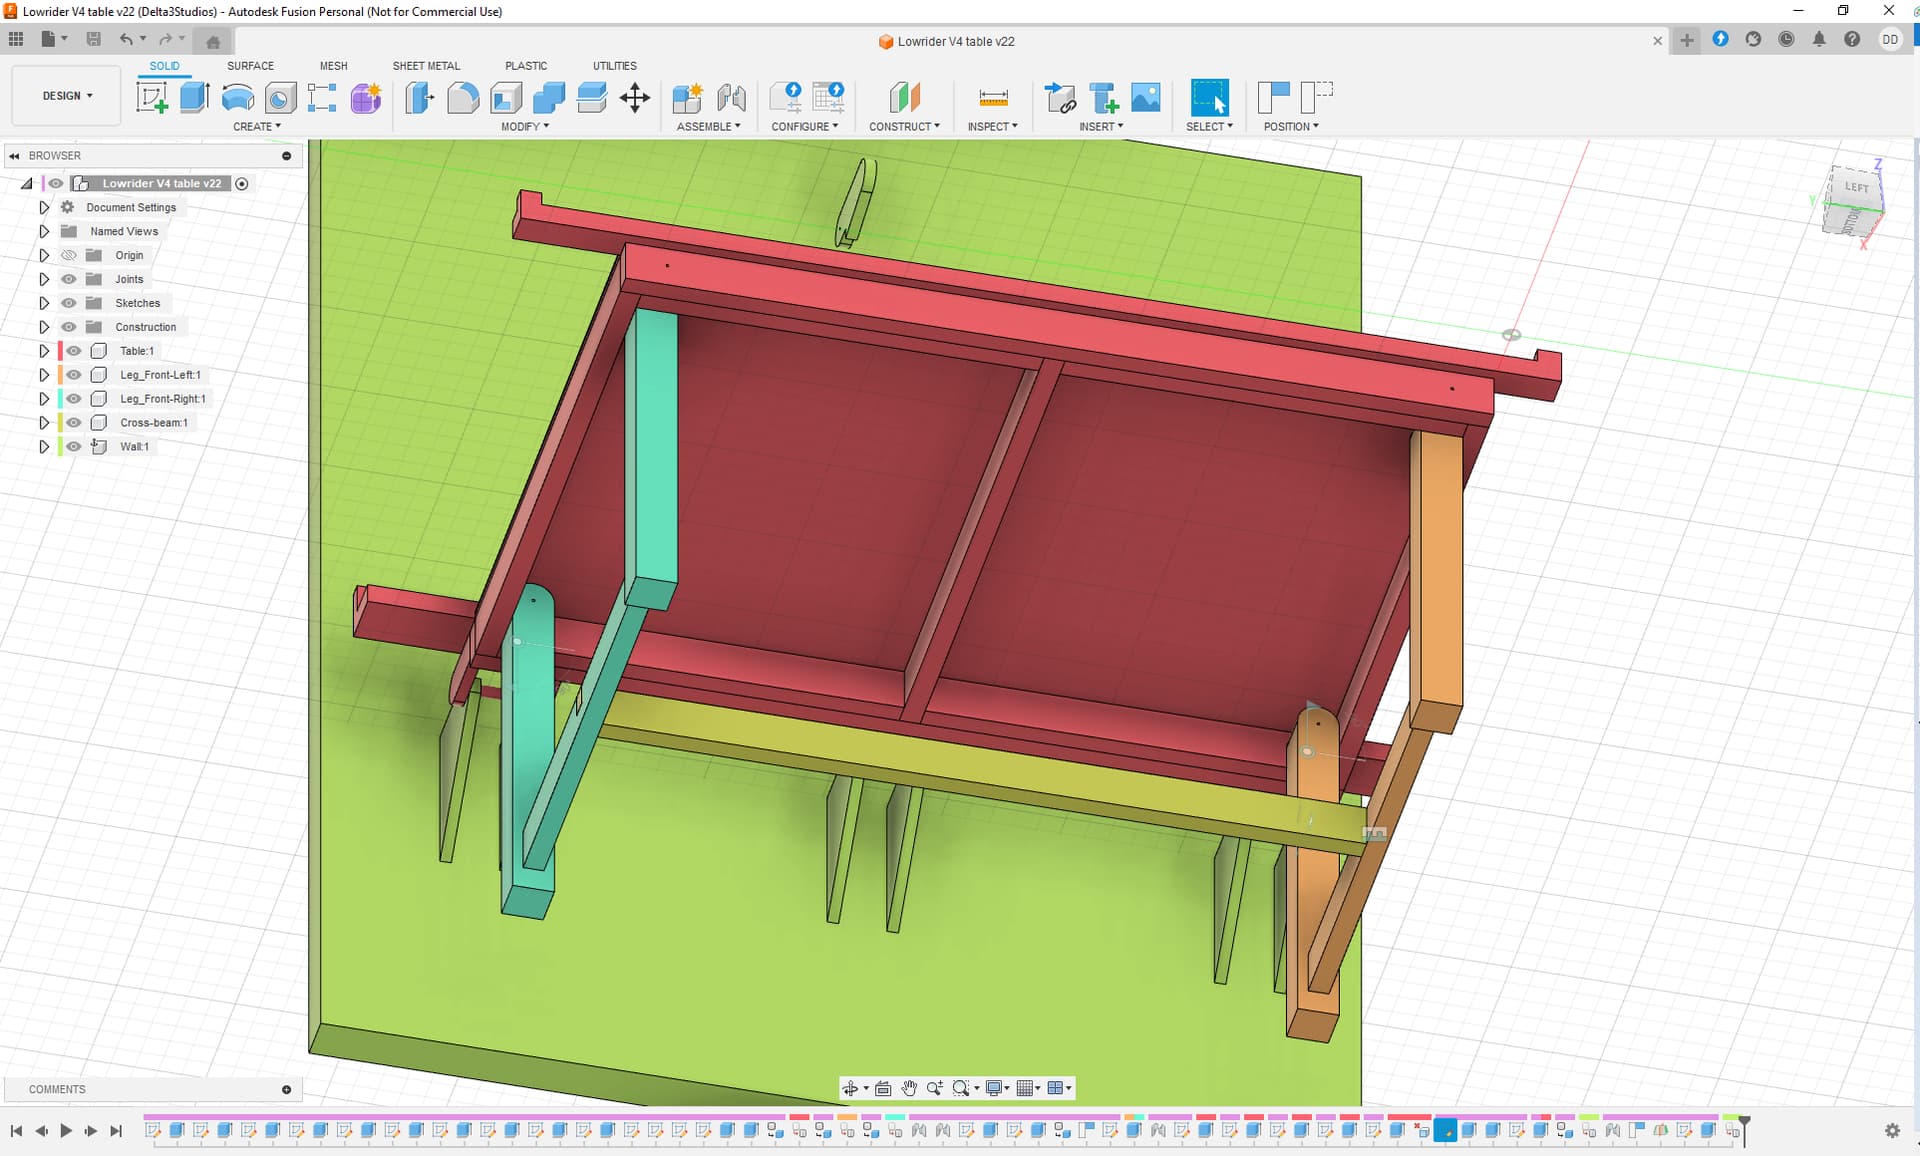Switch to the SHEET METAL tab

pos(426,66)
